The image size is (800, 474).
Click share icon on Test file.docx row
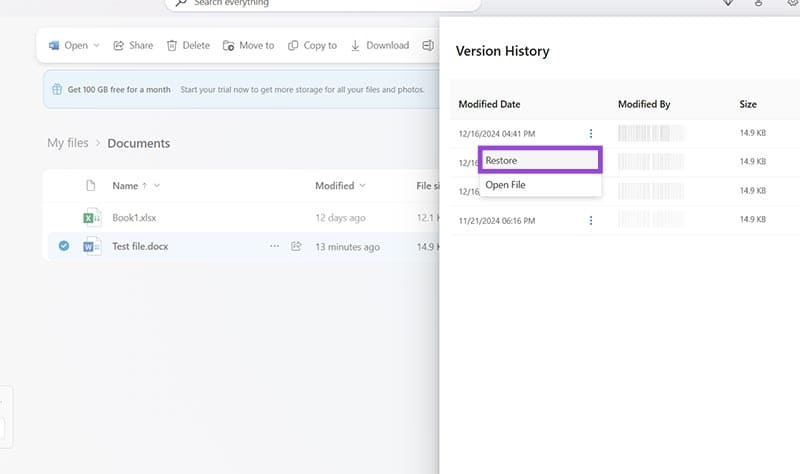tap(296, 246)
